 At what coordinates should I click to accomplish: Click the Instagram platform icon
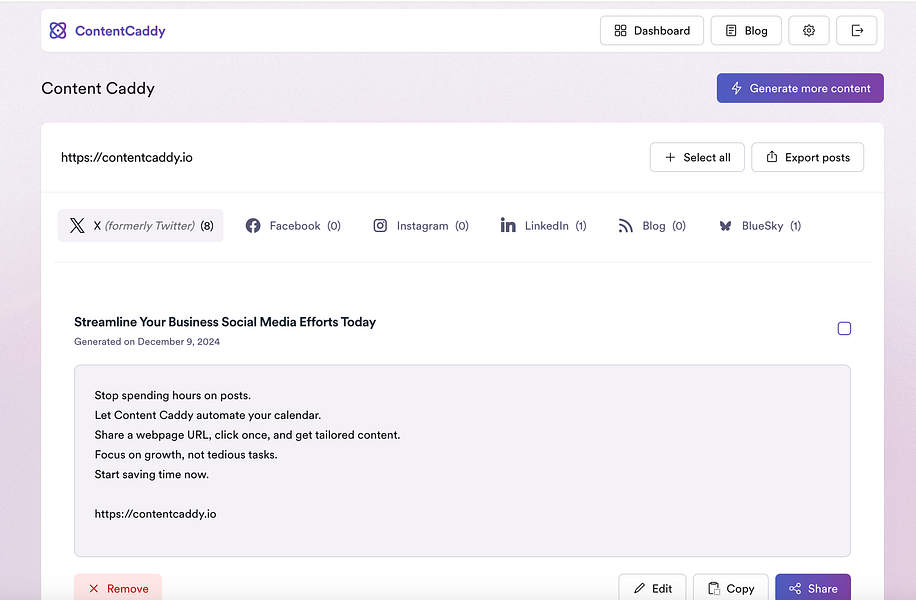point(380,225)
